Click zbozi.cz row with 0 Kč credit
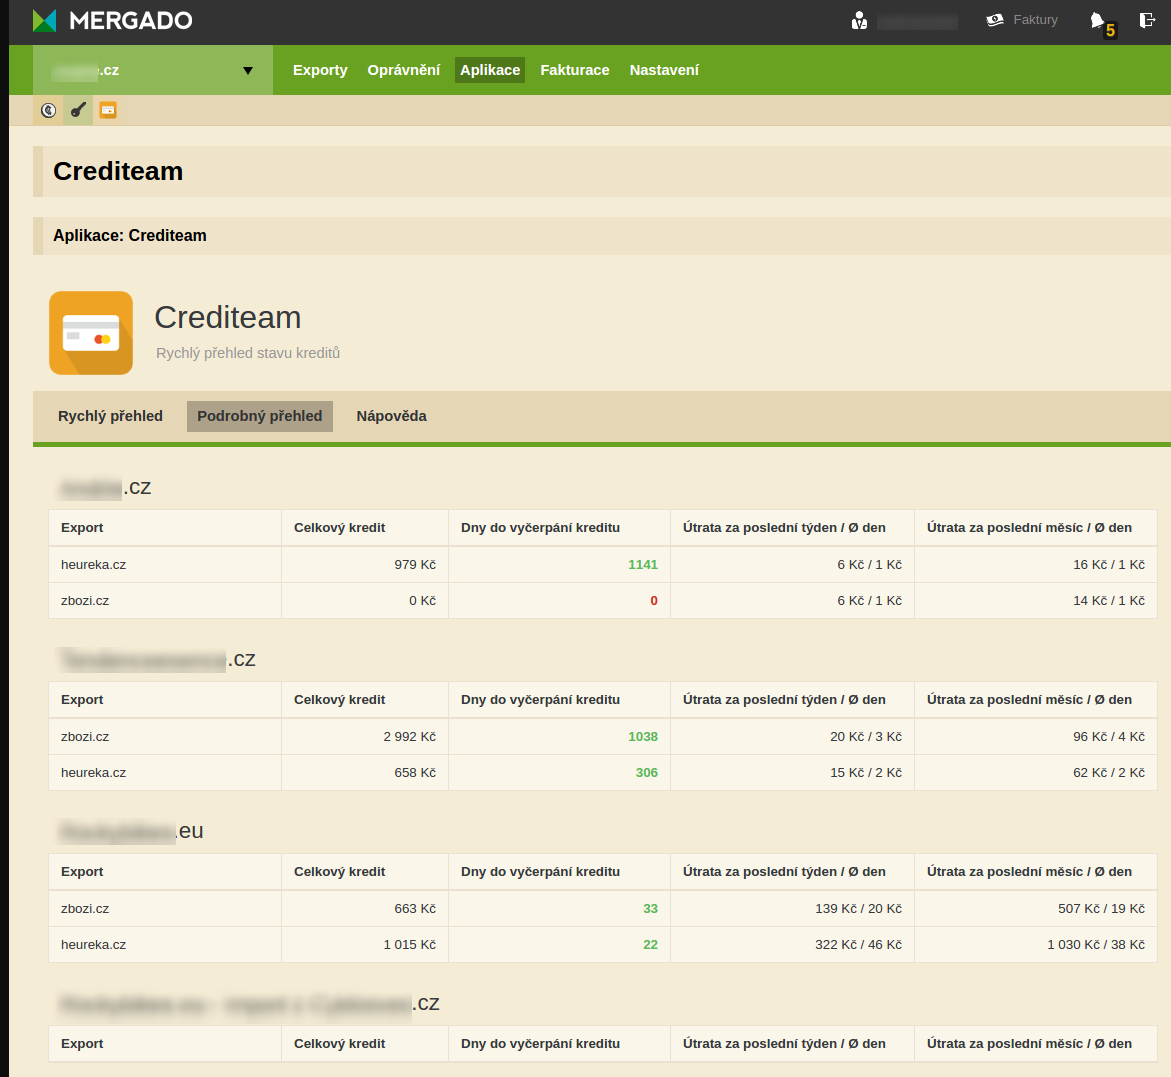Viewport: 1171px width, 1077px height. tap(603, 600)
